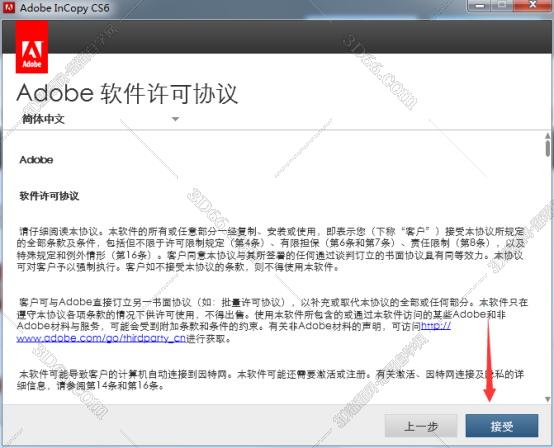Click the paragraph starting '客户可与Adobe直接订立'
Screen dimensions: 554x448
coord(272,320)
